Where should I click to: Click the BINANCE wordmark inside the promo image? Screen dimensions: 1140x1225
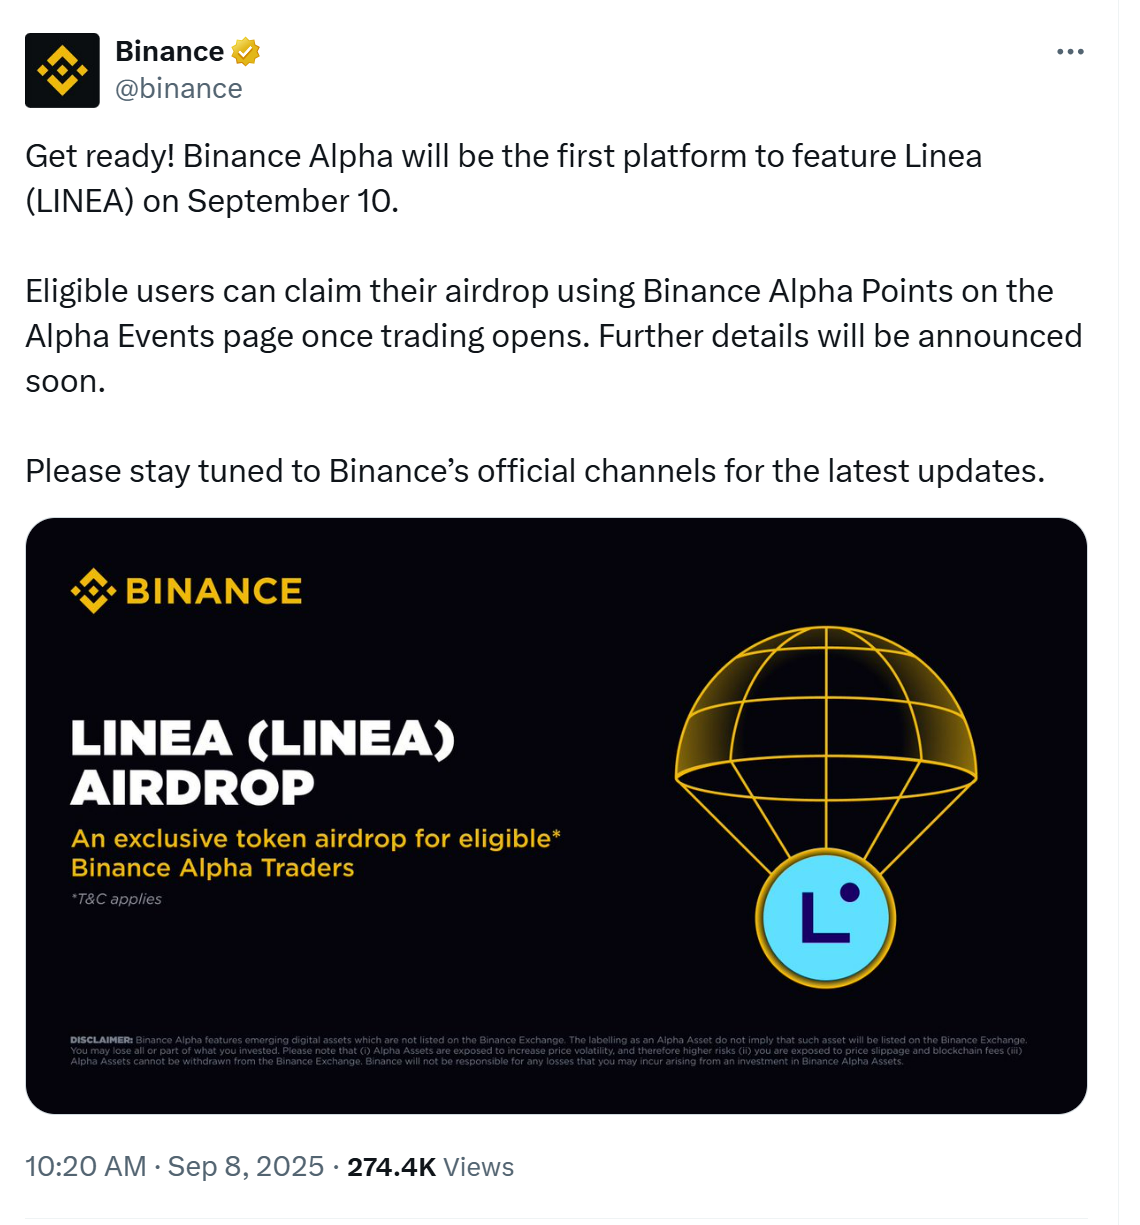[213, 590]
